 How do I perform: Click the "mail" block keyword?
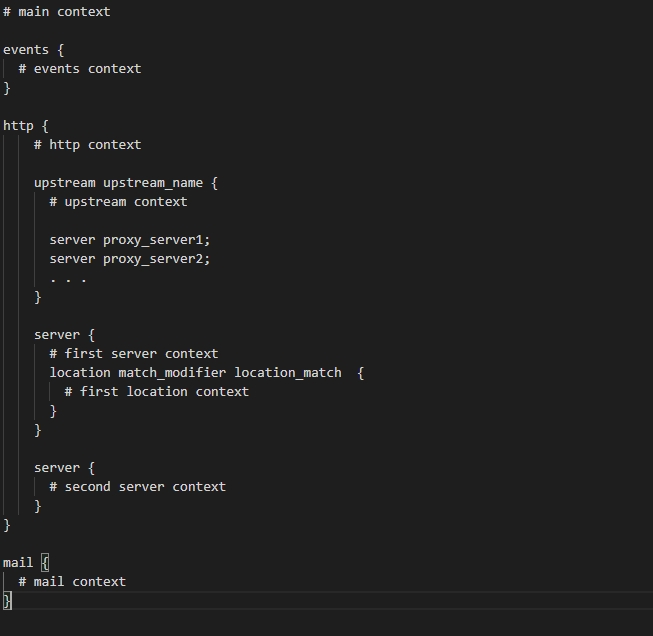[x=18, y=563]
